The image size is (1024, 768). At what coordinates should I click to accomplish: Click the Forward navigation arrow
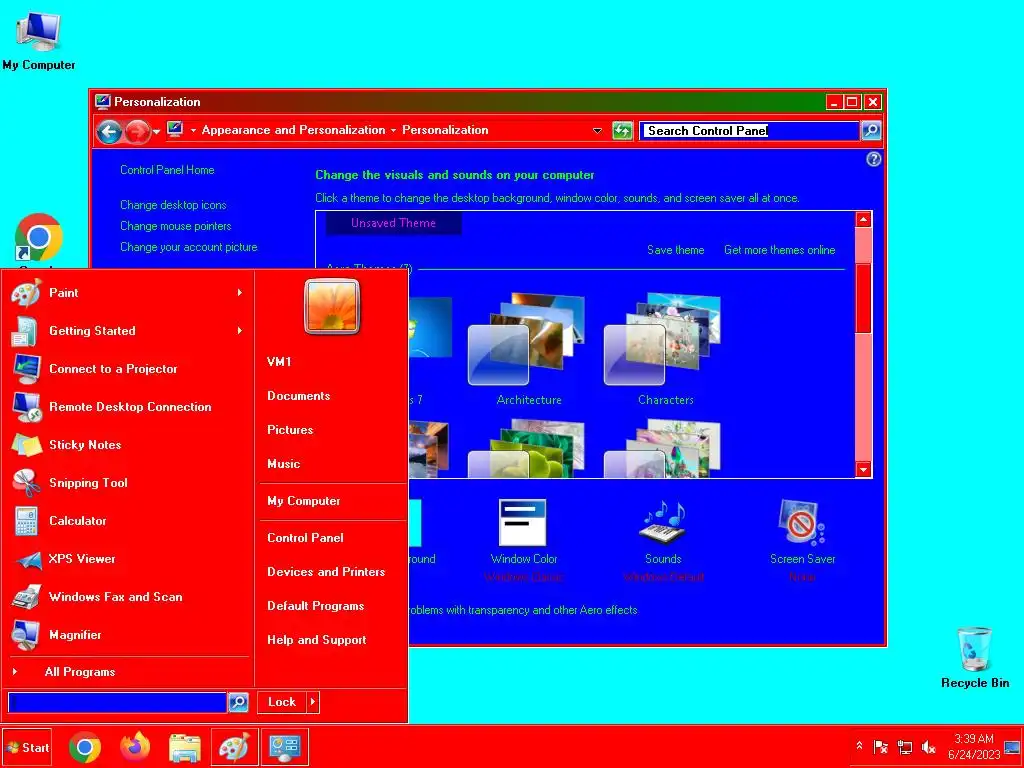point(137,132)
